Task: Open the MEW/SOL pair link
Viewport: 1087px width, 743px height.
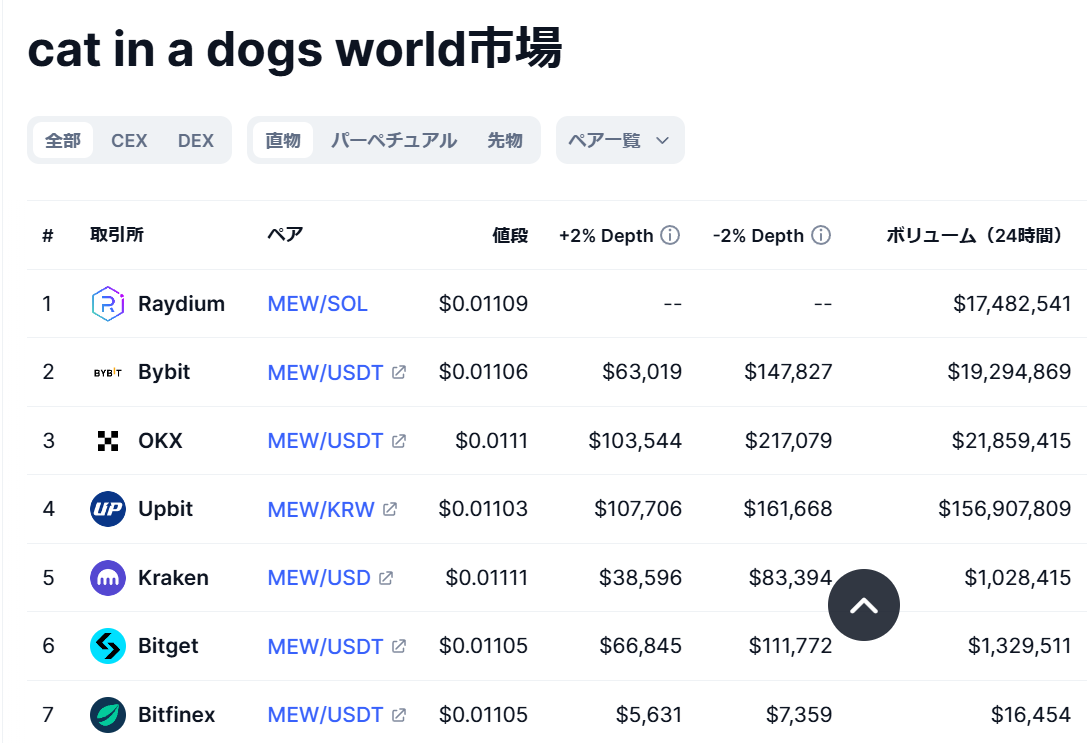Action: pyautogui.click(x=317, y=304)
